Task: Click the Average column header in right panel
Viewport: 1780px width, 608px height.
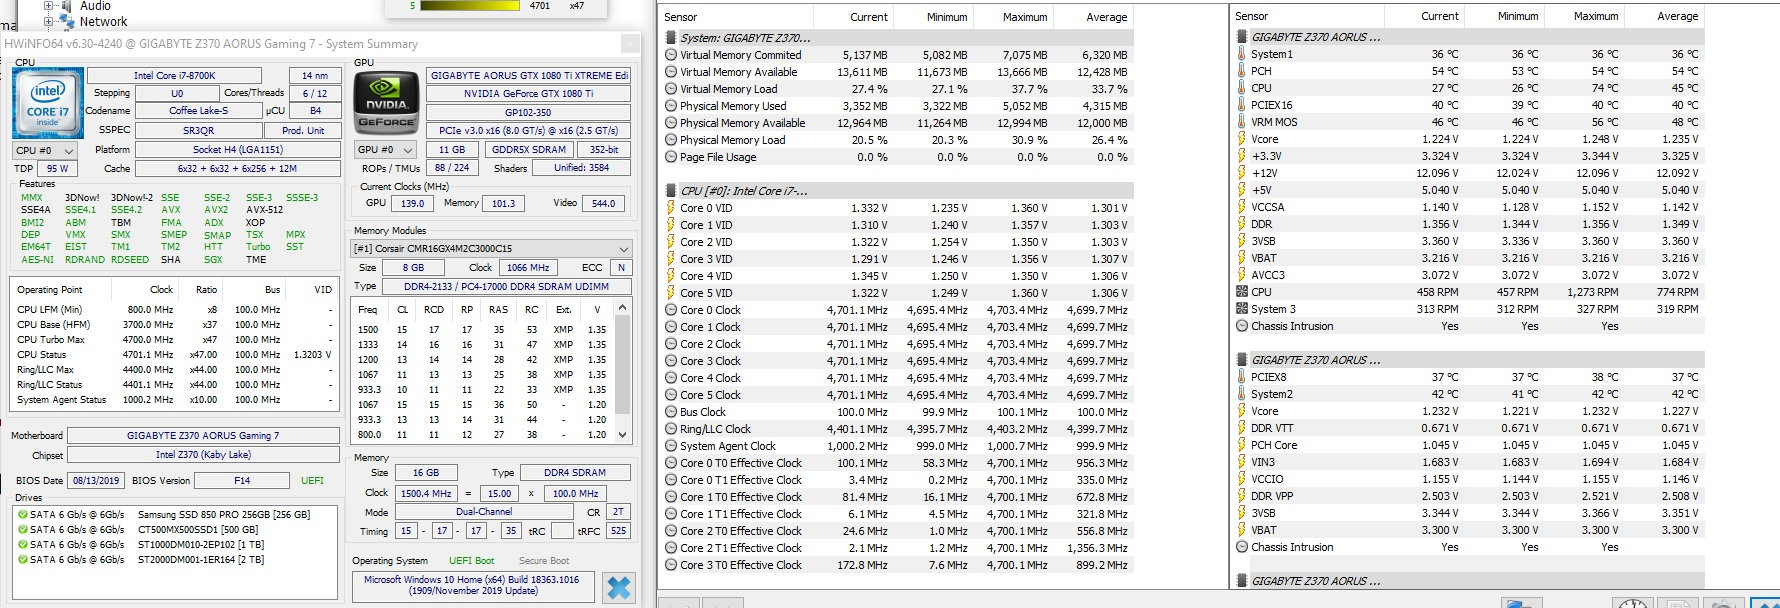Action: [1662, 16]
